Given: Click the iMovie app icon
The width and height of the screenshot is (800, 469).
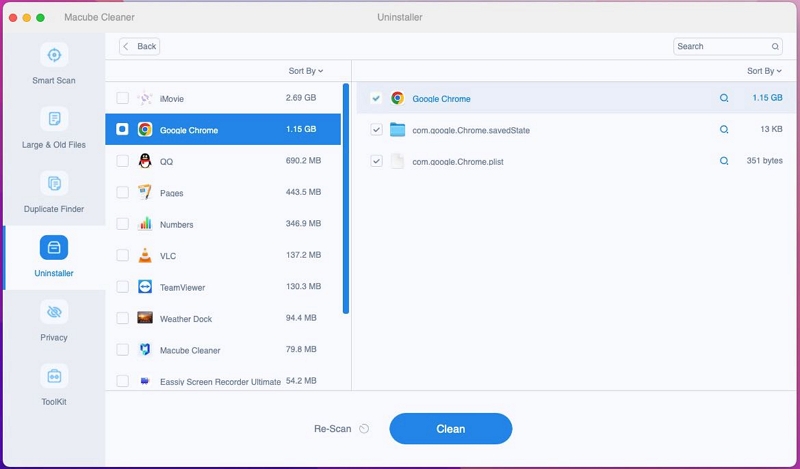Looking at the screenshot, I should 145,98.
